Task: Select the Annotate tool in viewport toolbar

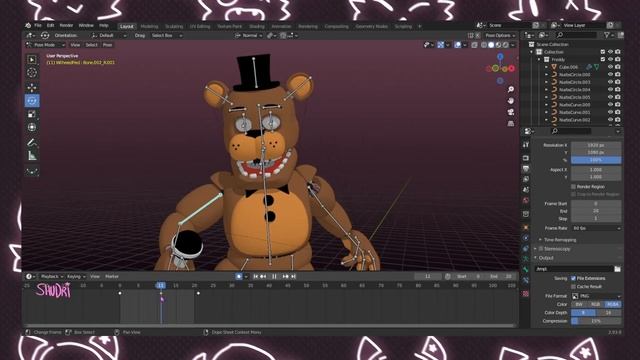Action: (x=32, y=142)
